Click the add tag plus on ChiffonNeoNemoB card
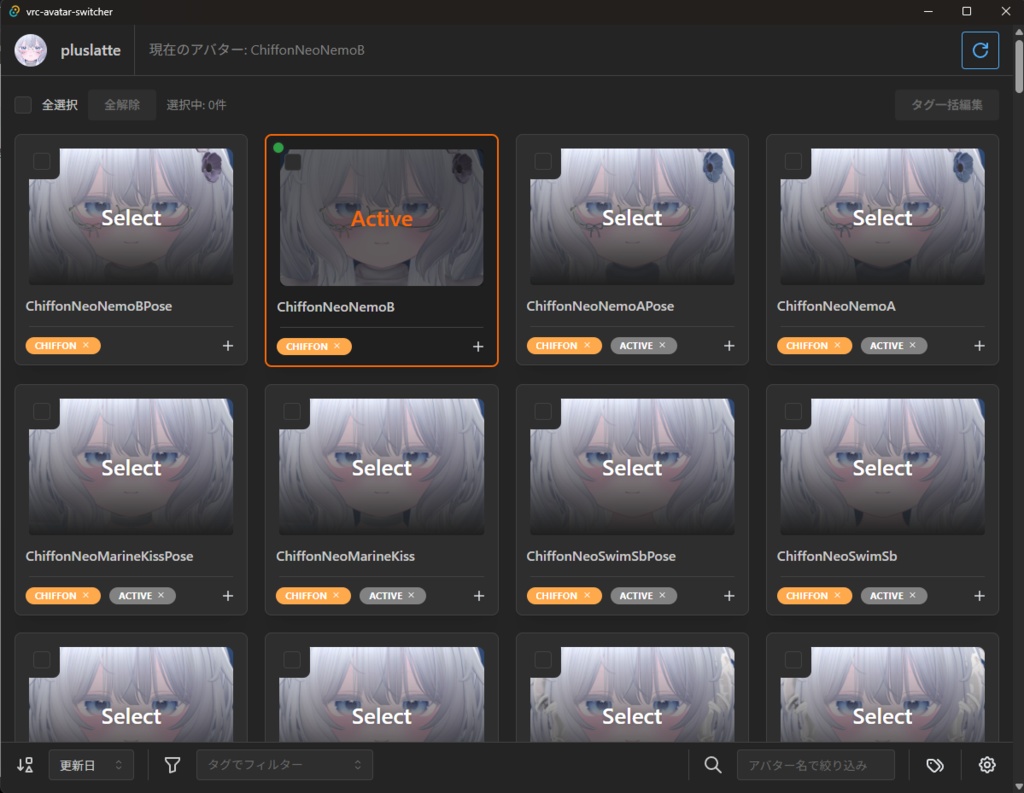1024x793 pixels. [x=478, y=346]
